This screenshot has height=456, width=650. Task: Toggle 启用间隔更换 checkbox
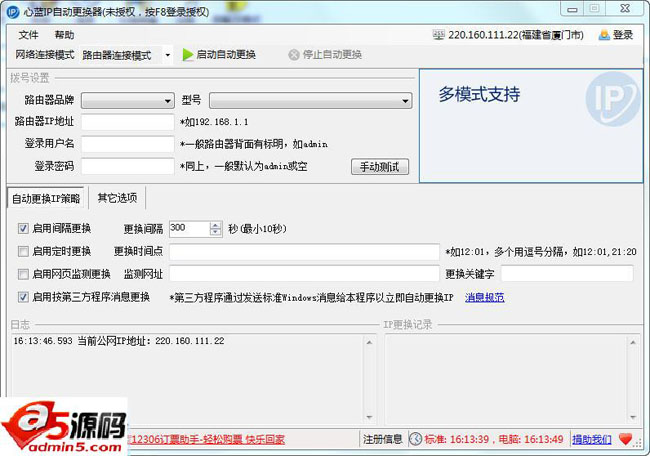tap(23, 228)
